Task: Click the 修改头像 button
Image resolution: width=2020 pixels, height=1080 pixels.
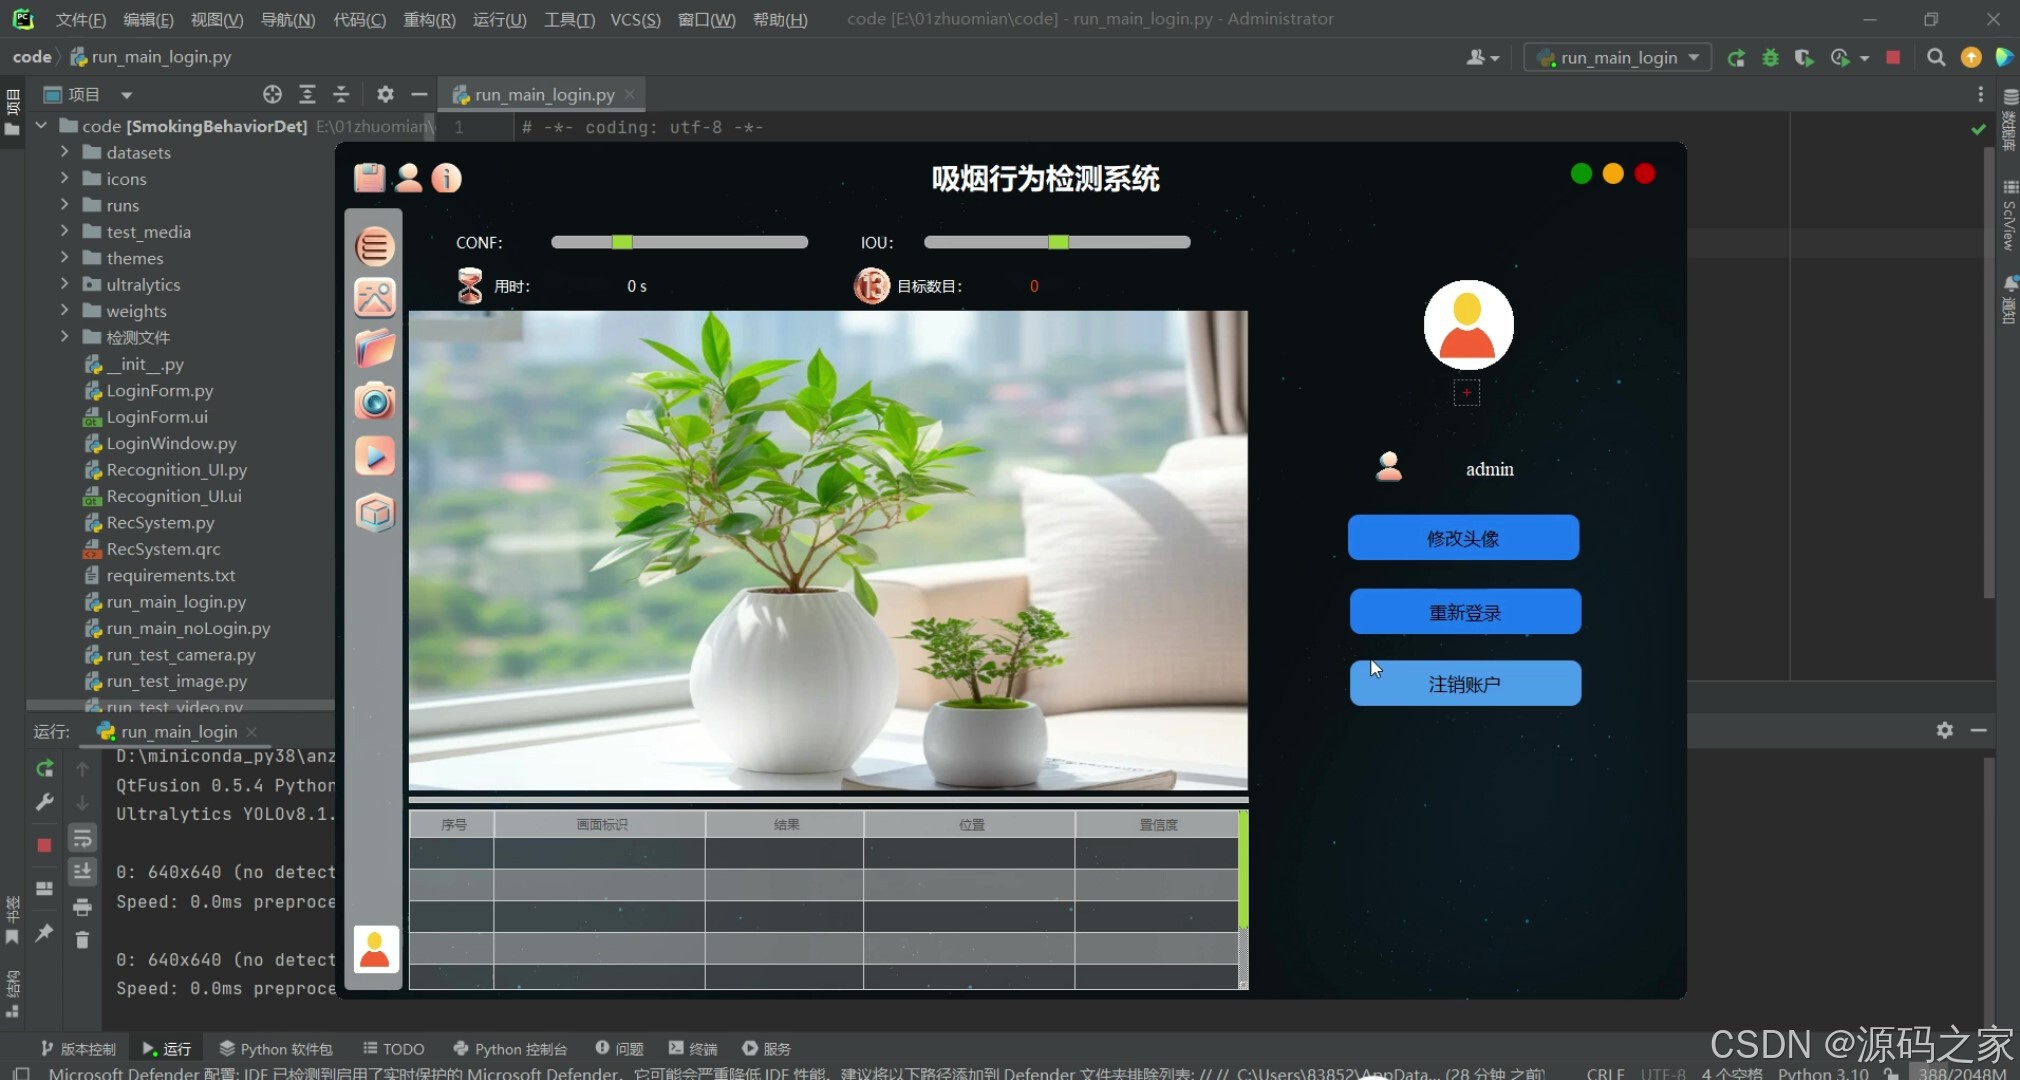Action: coord(1463,538)
